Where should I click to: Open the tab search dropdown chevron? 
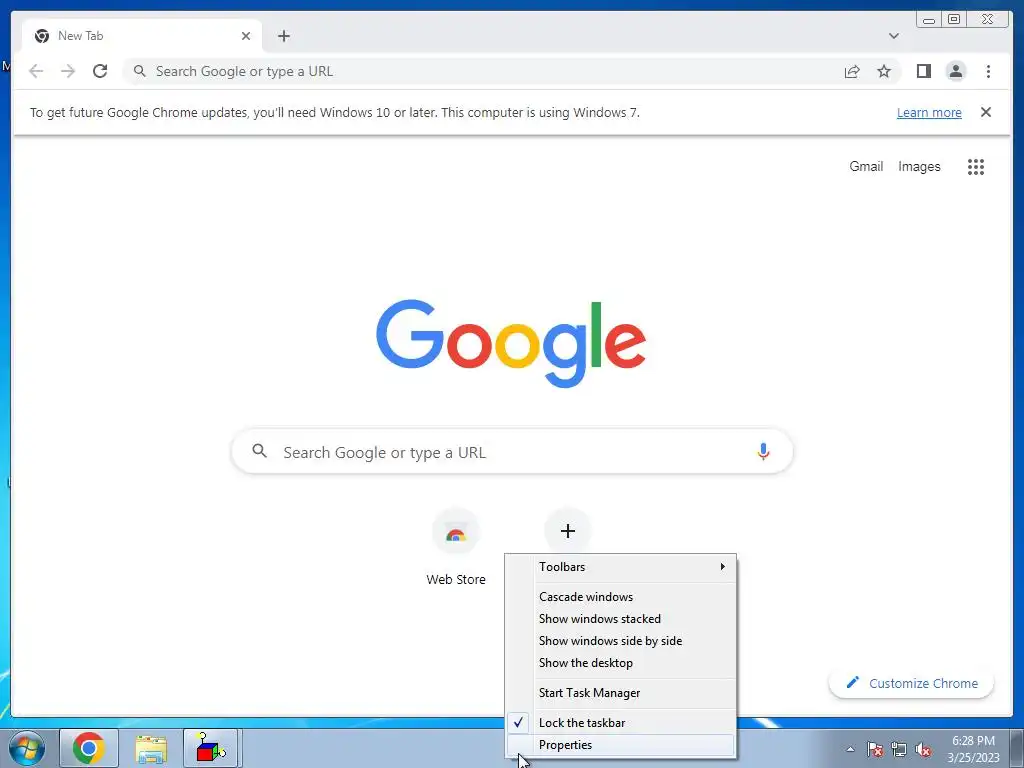click(x=893, y=36)
